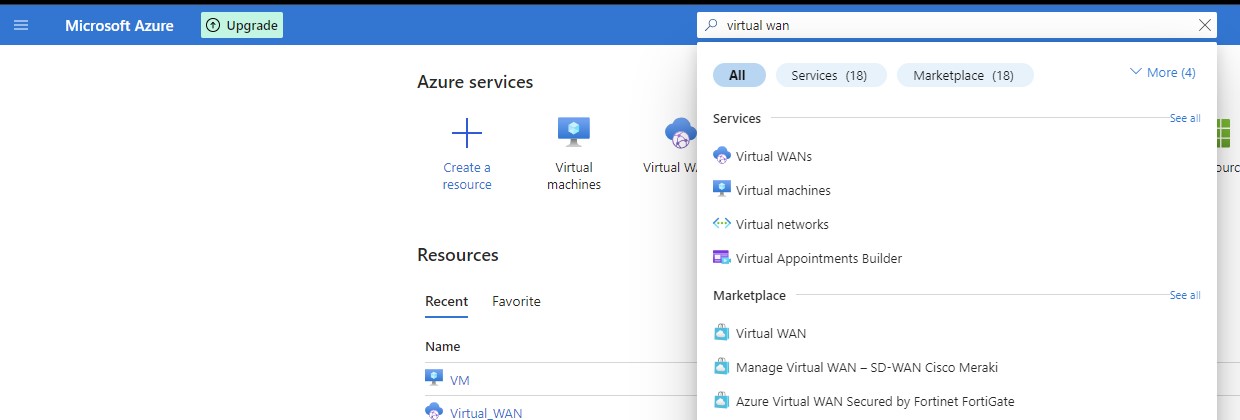See all Services results
The width and height of the screenshot is (1240, 420).
coord(1184,118)
